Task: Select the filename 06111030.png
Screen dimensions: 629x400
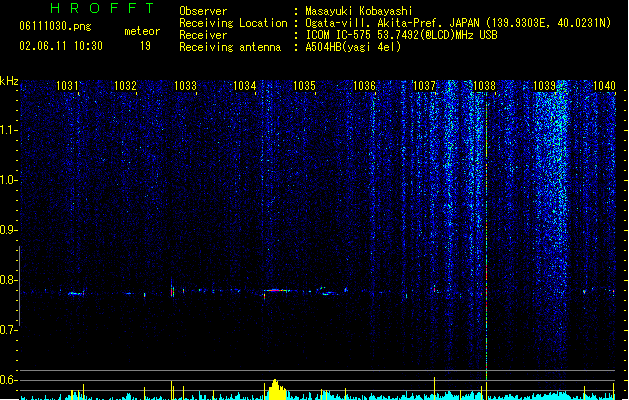Action: (55, 26)
